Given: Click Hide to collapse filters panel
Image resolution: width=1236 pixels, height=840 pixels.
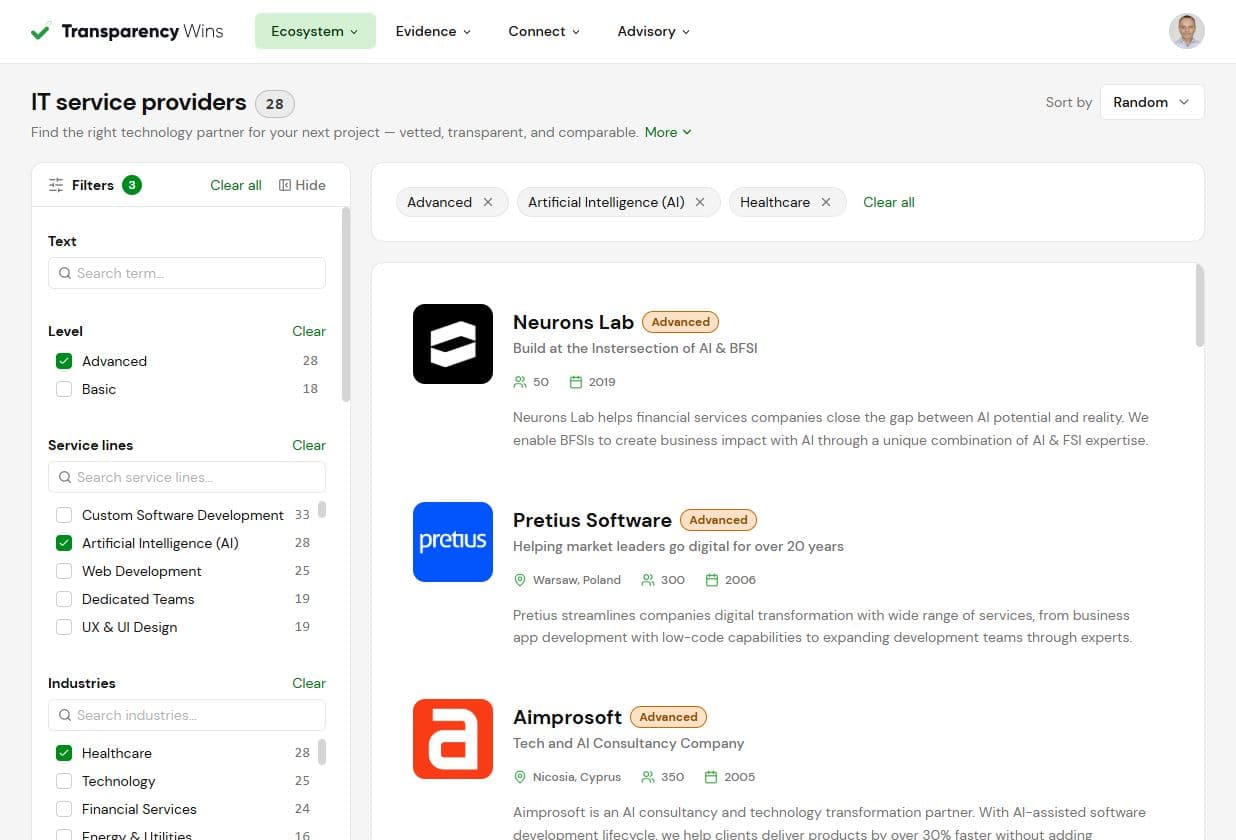Looking at the screenshot, I should [302, 185].
